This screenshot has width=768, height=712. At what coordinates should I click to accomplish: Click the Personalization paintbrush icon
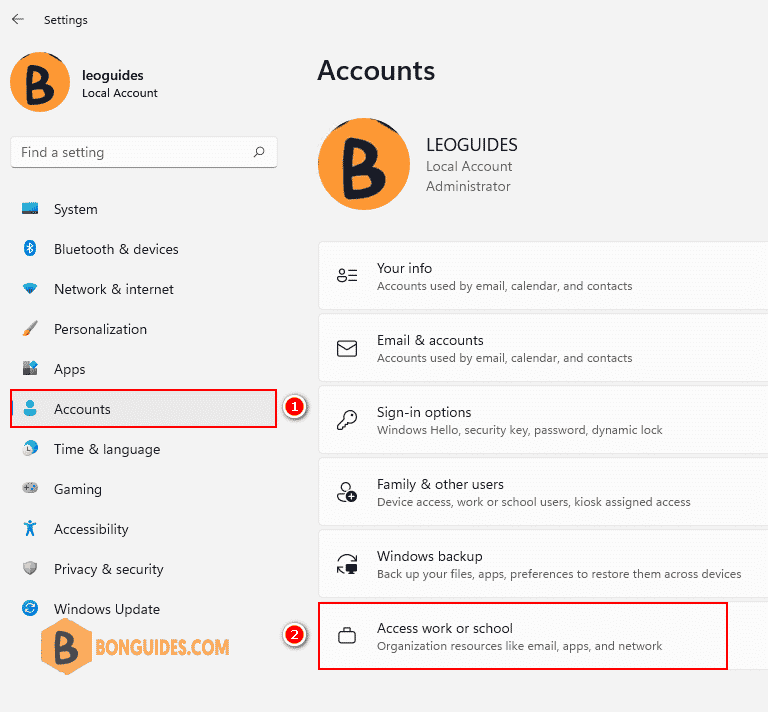(30, 329)
